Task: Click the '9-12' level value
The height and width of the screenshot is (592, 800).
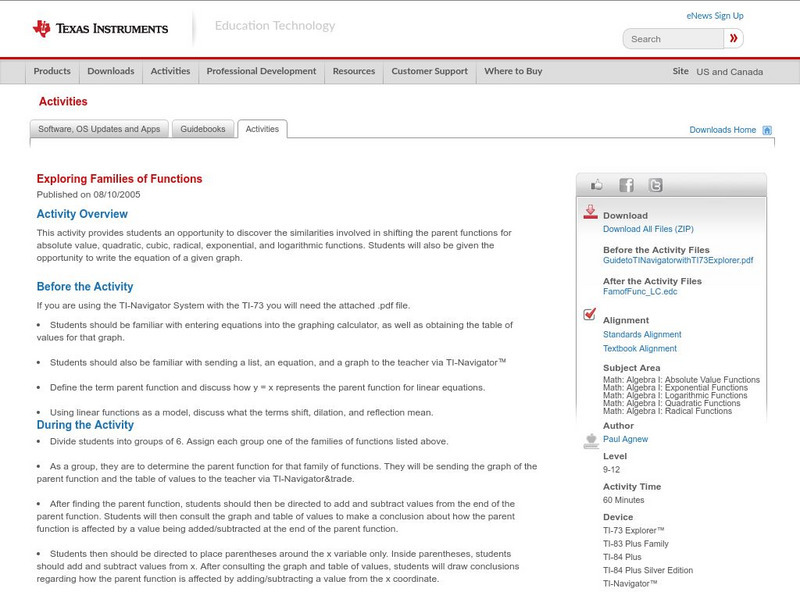Action: point(611,470)
